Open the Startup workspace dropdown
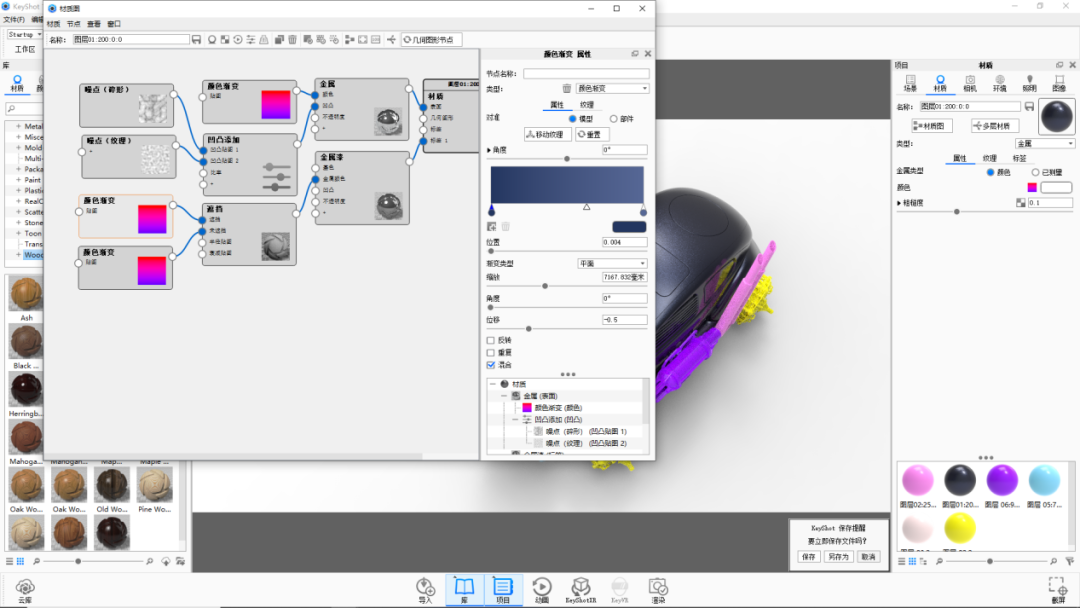This screenshot has width=1080, height=608. pyautogui.click(x=25, y=34)
